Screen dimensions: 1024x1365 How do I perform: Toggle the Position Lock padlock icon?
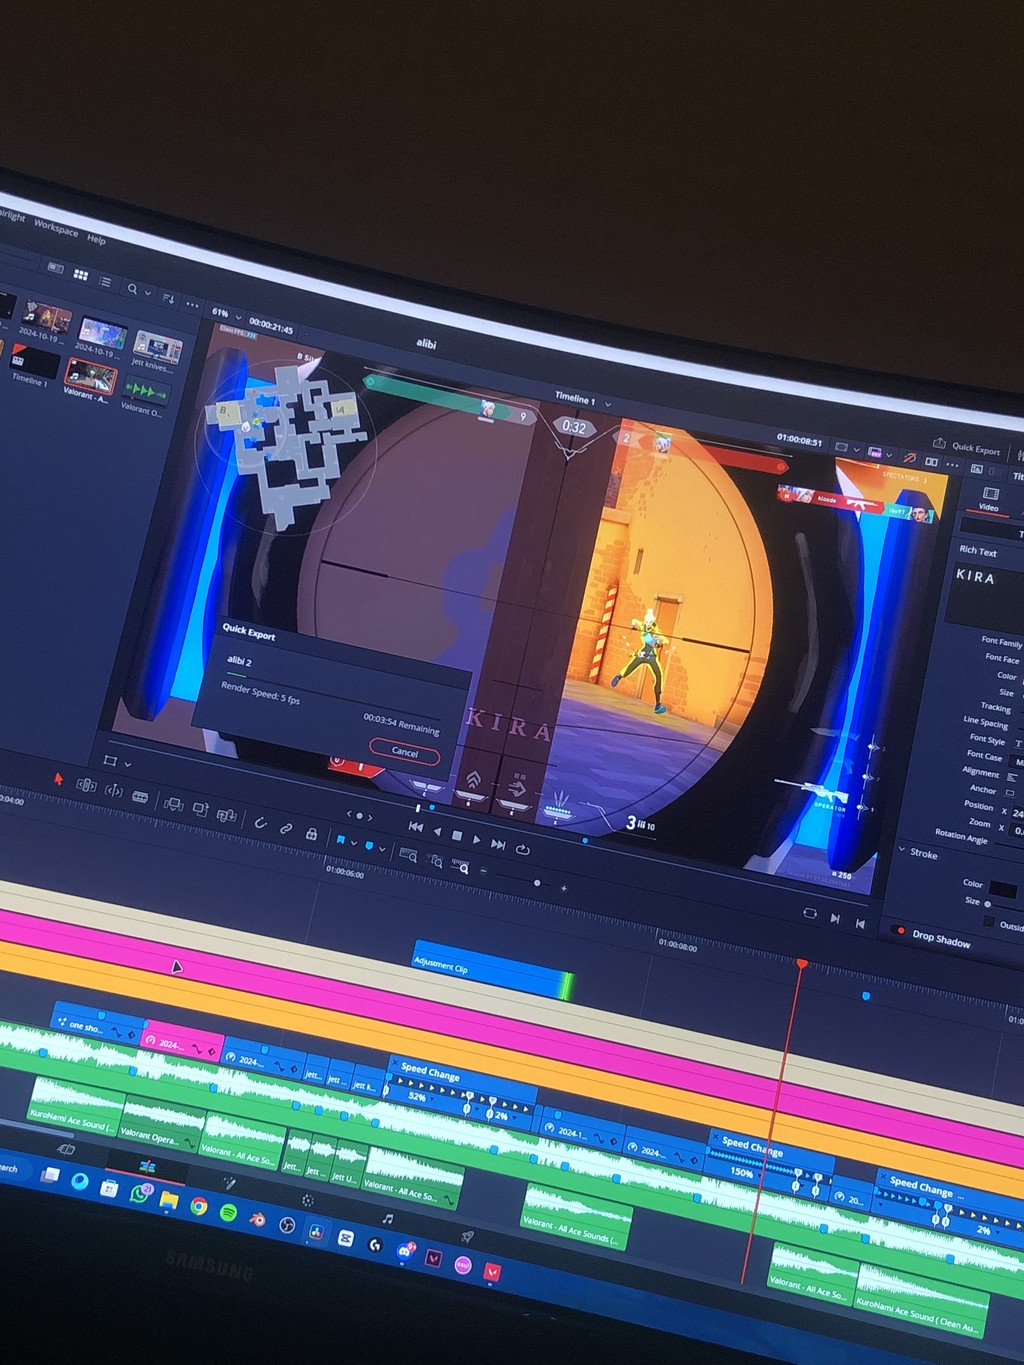[311, 833]
